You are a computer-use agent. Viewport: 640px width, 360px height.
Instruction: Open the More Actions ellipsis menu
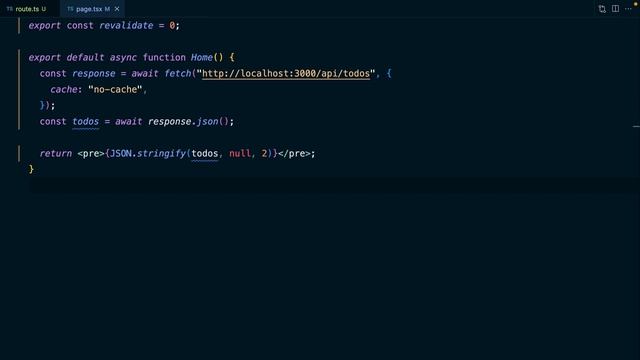click(628, 9)
